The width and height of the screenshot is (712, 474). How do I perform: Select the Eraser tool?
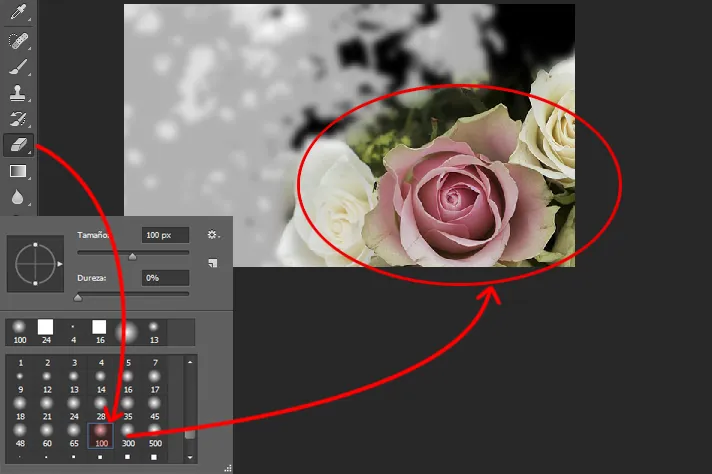[18, 145]
